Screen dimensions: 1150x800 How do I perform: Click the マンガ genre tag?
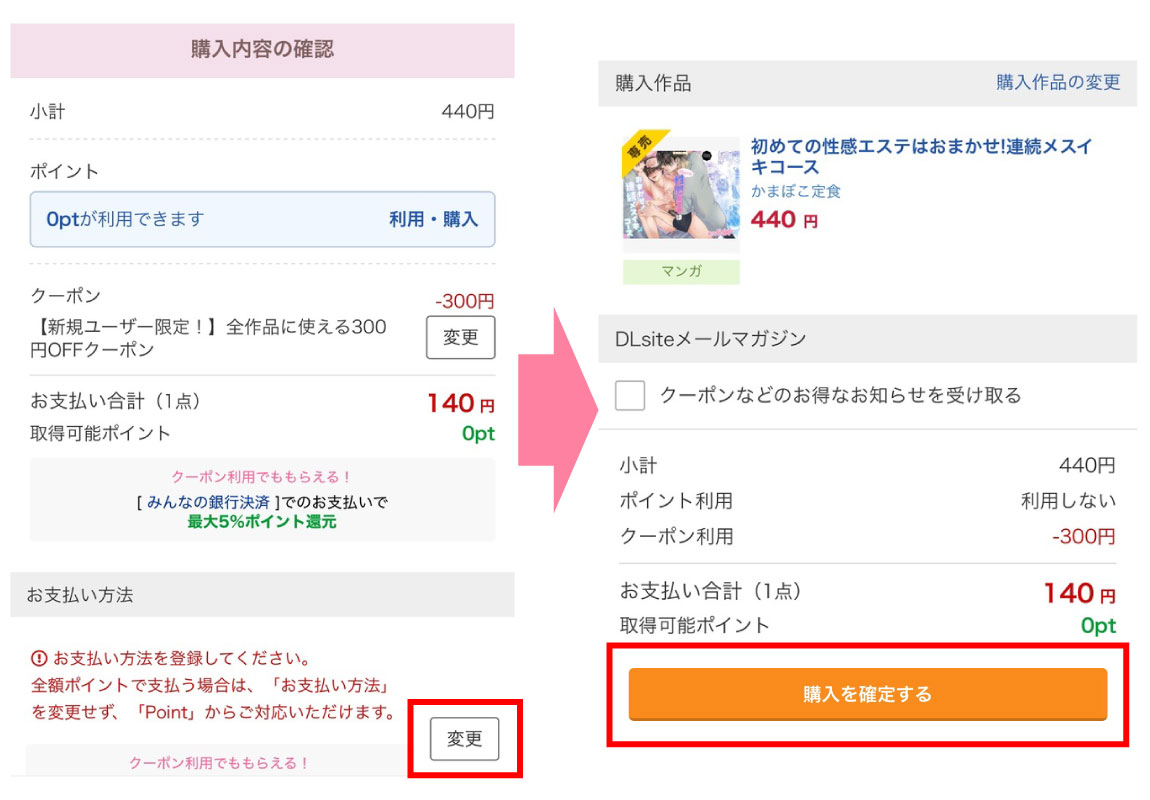(x=681, y=271)
